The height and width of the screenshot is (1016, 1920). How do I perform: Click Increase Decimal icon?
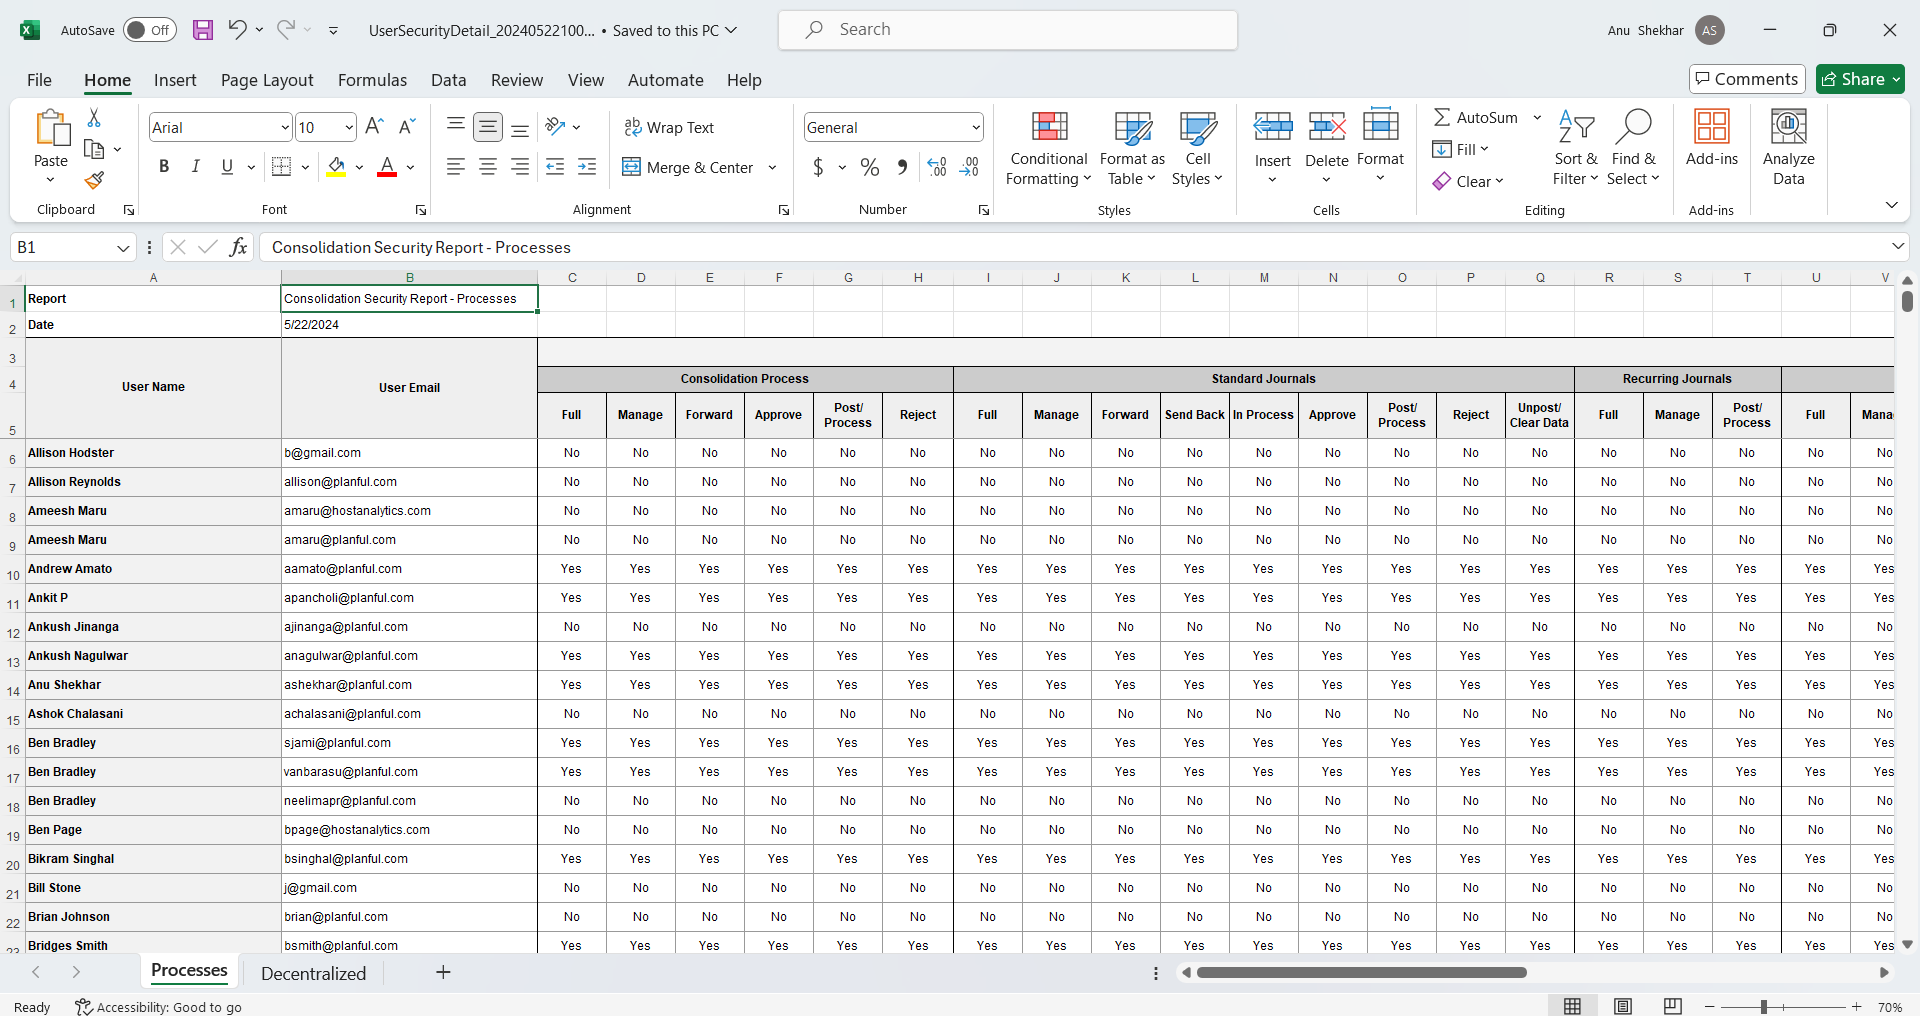coord(937,167)
